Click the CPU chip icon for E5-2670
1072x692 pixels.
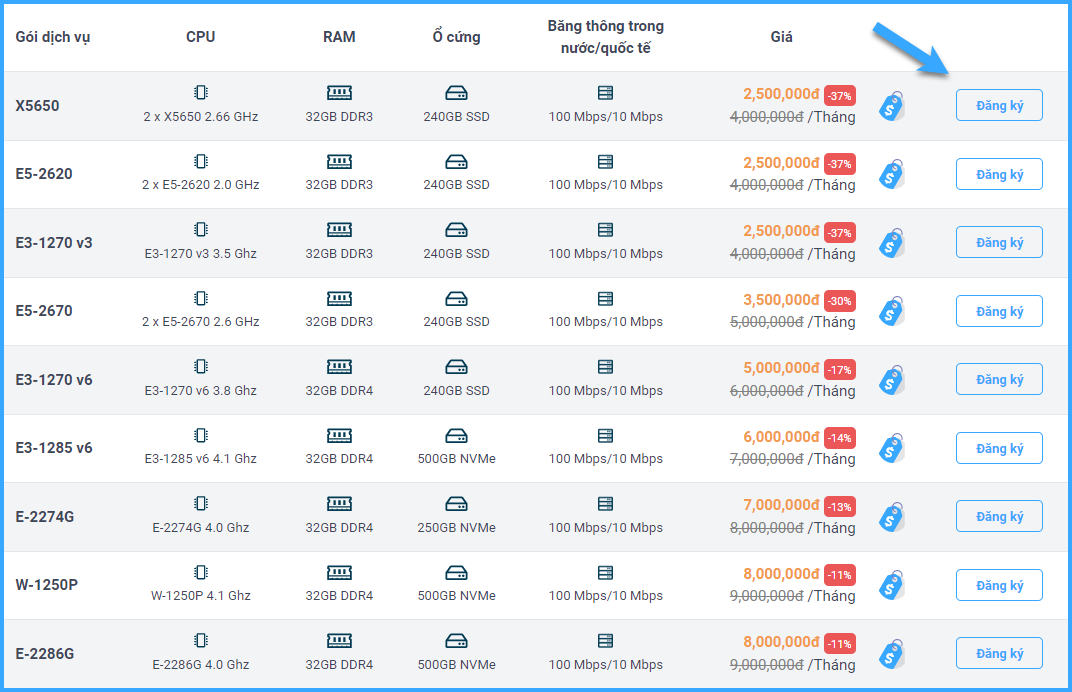pyautogui.click(x=200, y=298)
